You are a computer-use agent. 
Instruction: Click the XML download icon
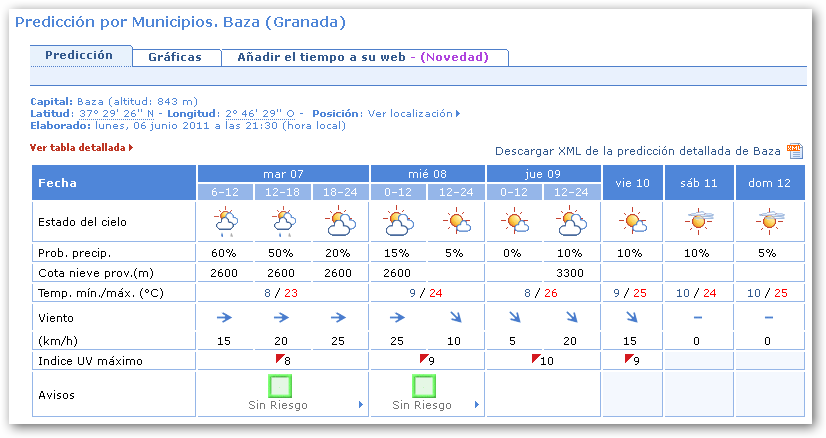(795, 151)
